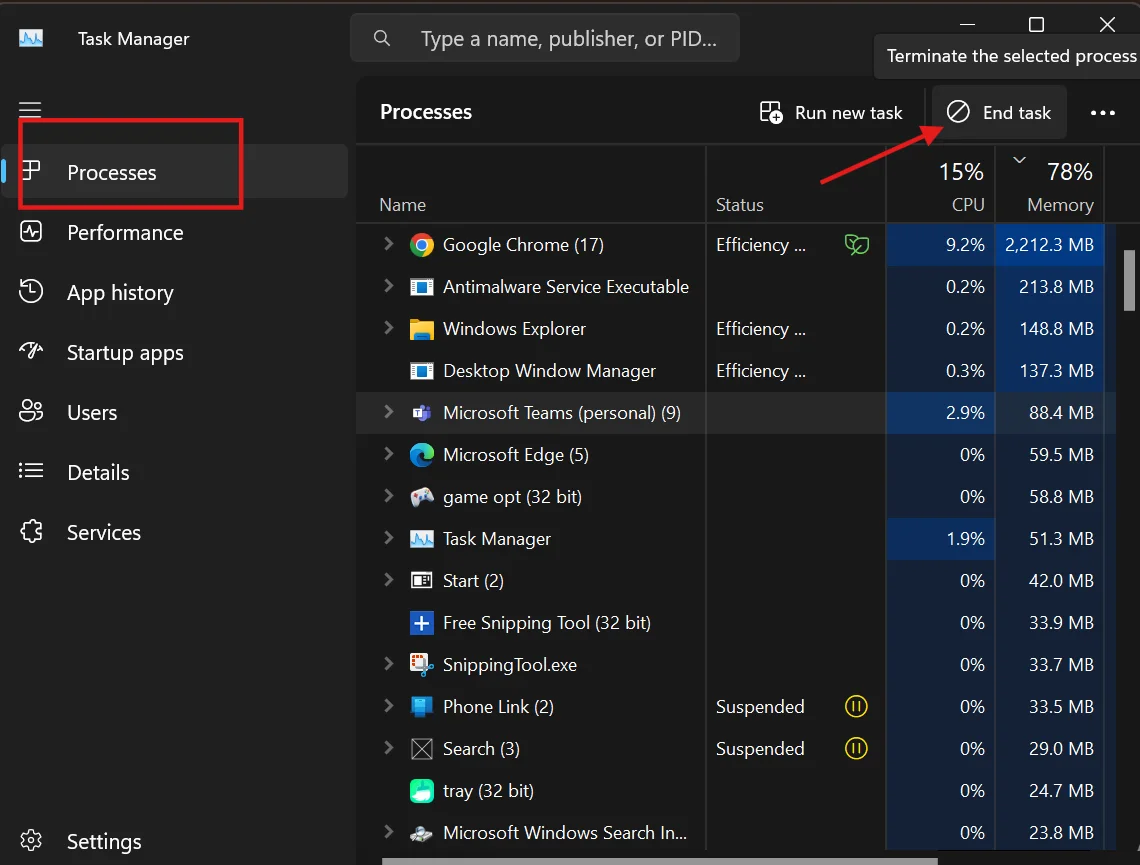This screenshot has width=1140, height=865.
Task: Switch to the Users page
Action: click(175, 412)
